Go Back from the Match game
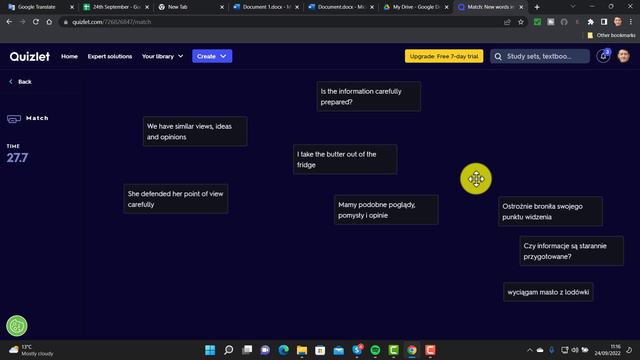 20,82
